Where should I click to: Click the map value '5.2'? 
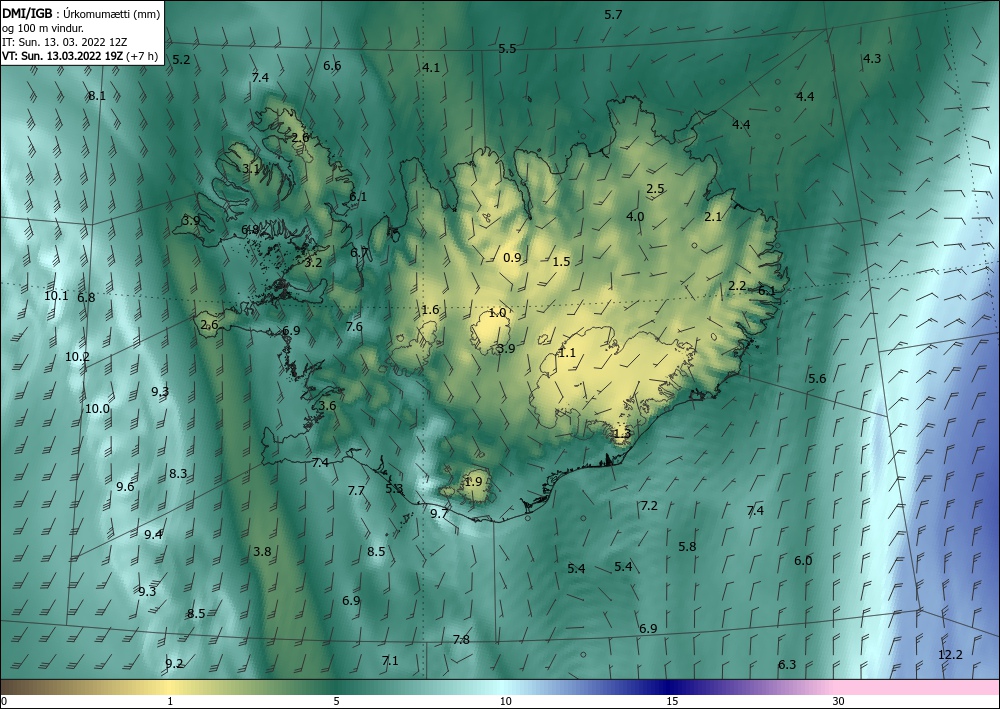click(x=182, y=60)
